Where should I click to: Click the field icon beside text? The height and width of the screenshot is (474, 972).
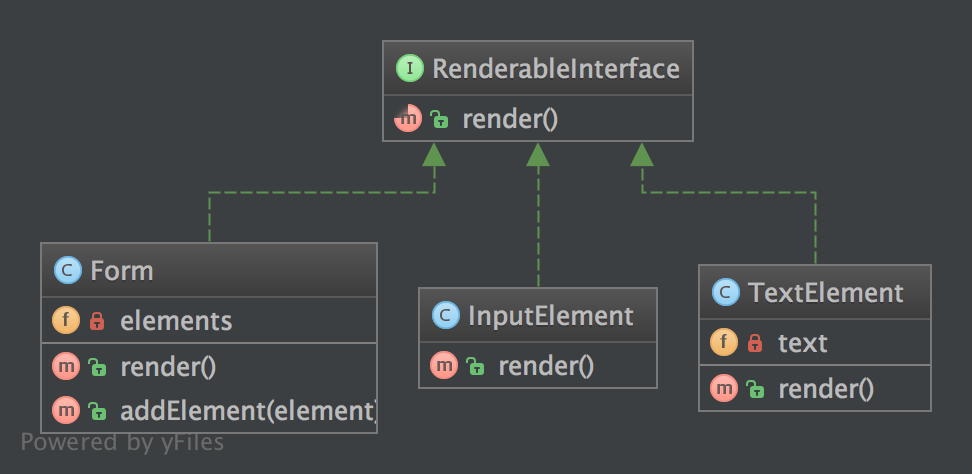[725, 343]
